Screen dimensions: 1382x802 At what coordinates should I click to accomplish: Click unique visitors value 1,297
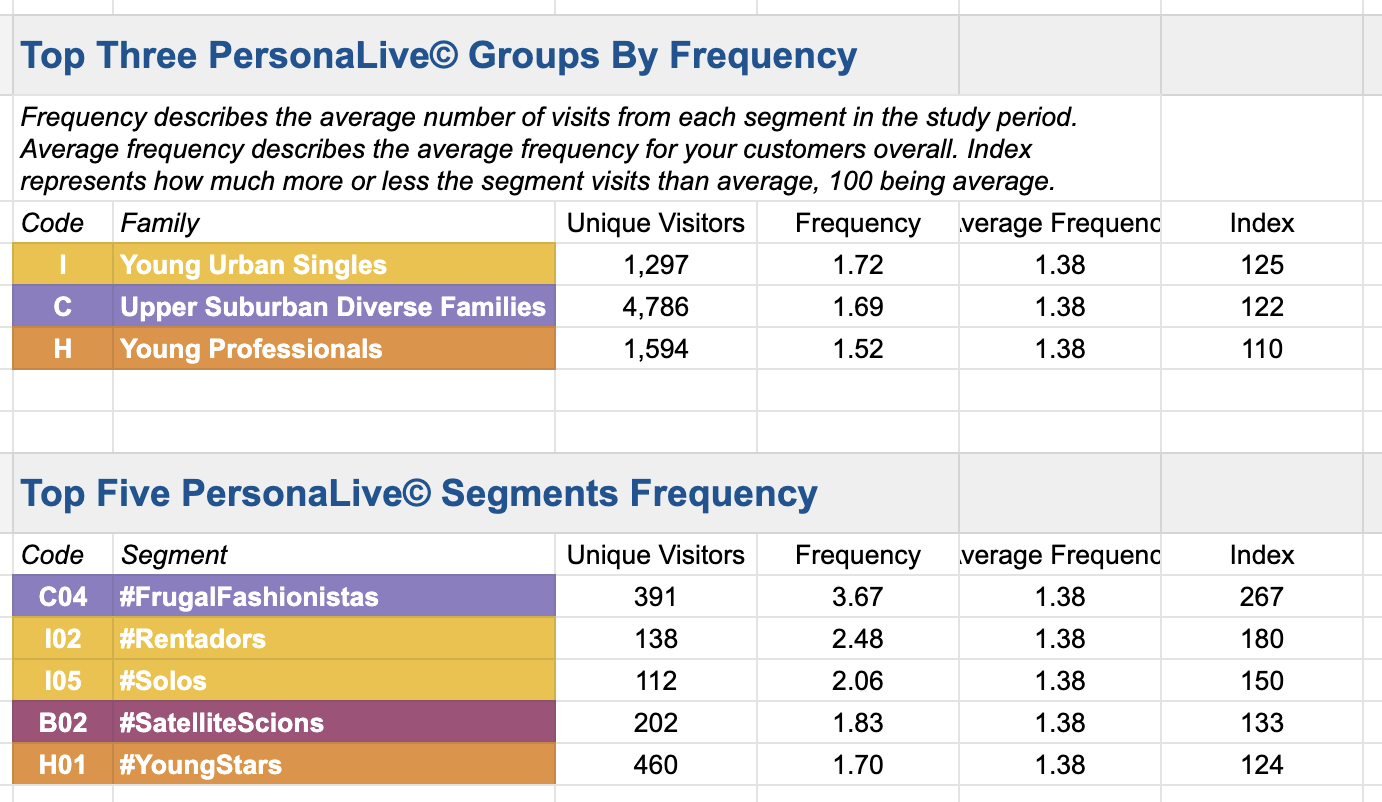pos(656,265)
